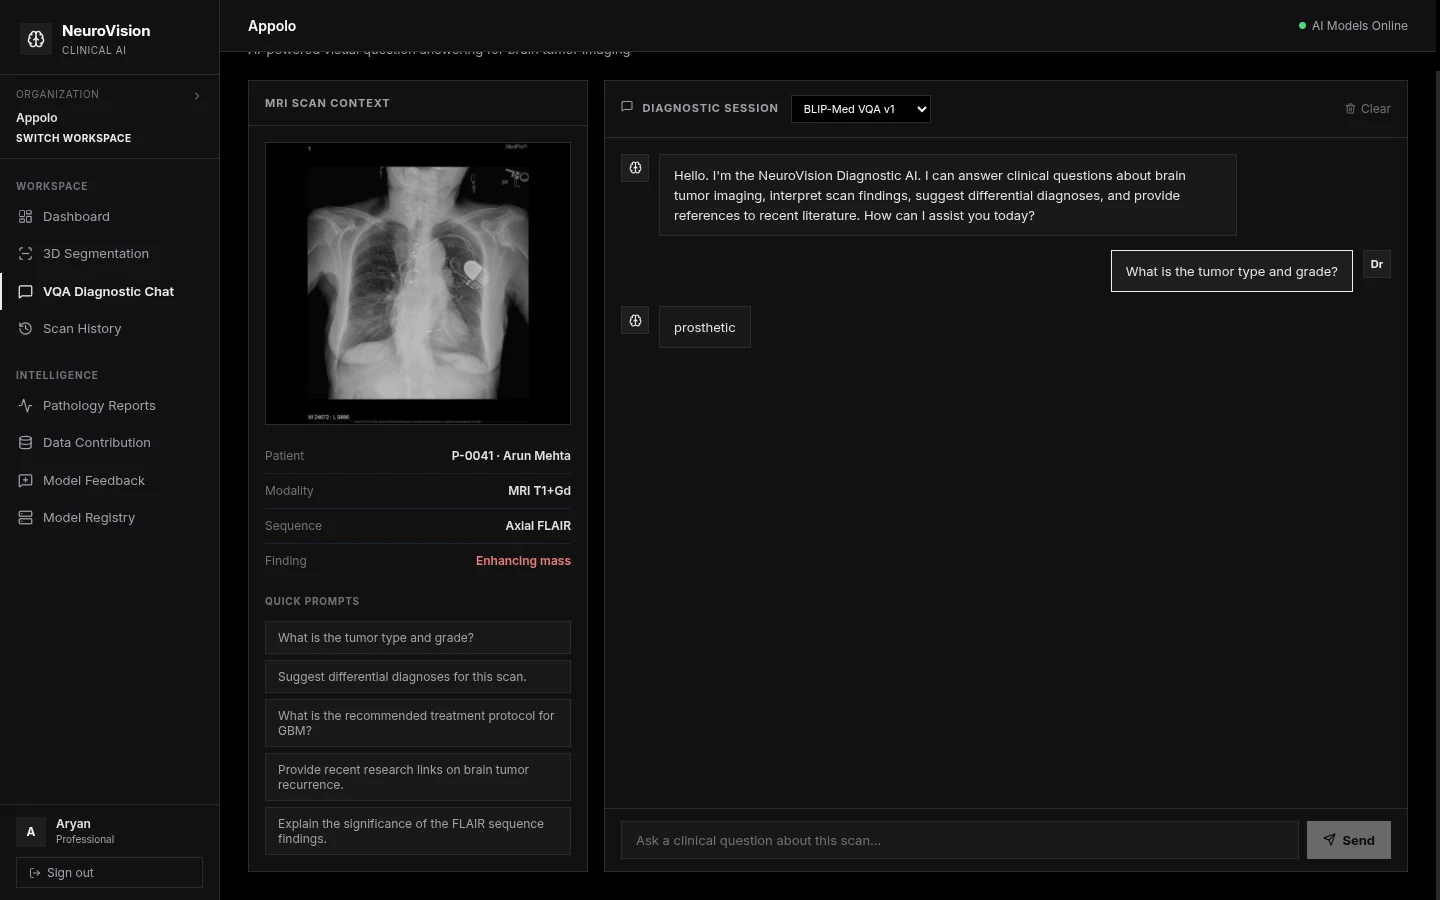Click the NeuroVision brain logo icon
The image size is (1440, 900).
pyautogui.click(x=36, y=39)
